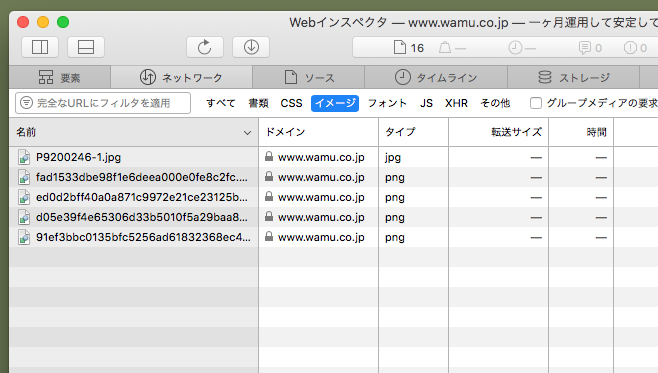
Task: Reload the page with the circular arrow button
Action: click(x=205, y=47)
